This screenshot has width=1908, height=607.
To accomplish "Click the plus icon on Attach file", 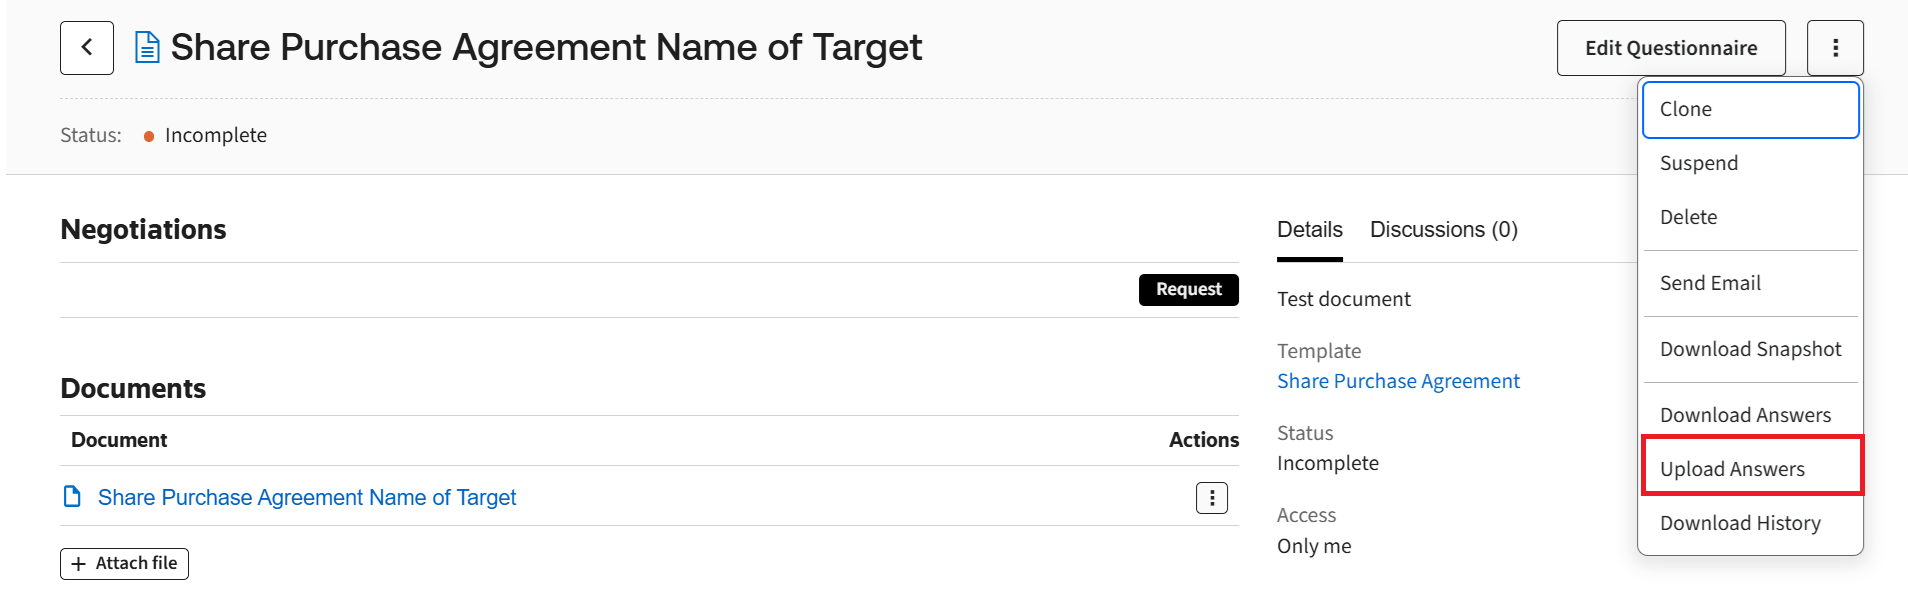I will pyautogui.click(x=79, y=564).
